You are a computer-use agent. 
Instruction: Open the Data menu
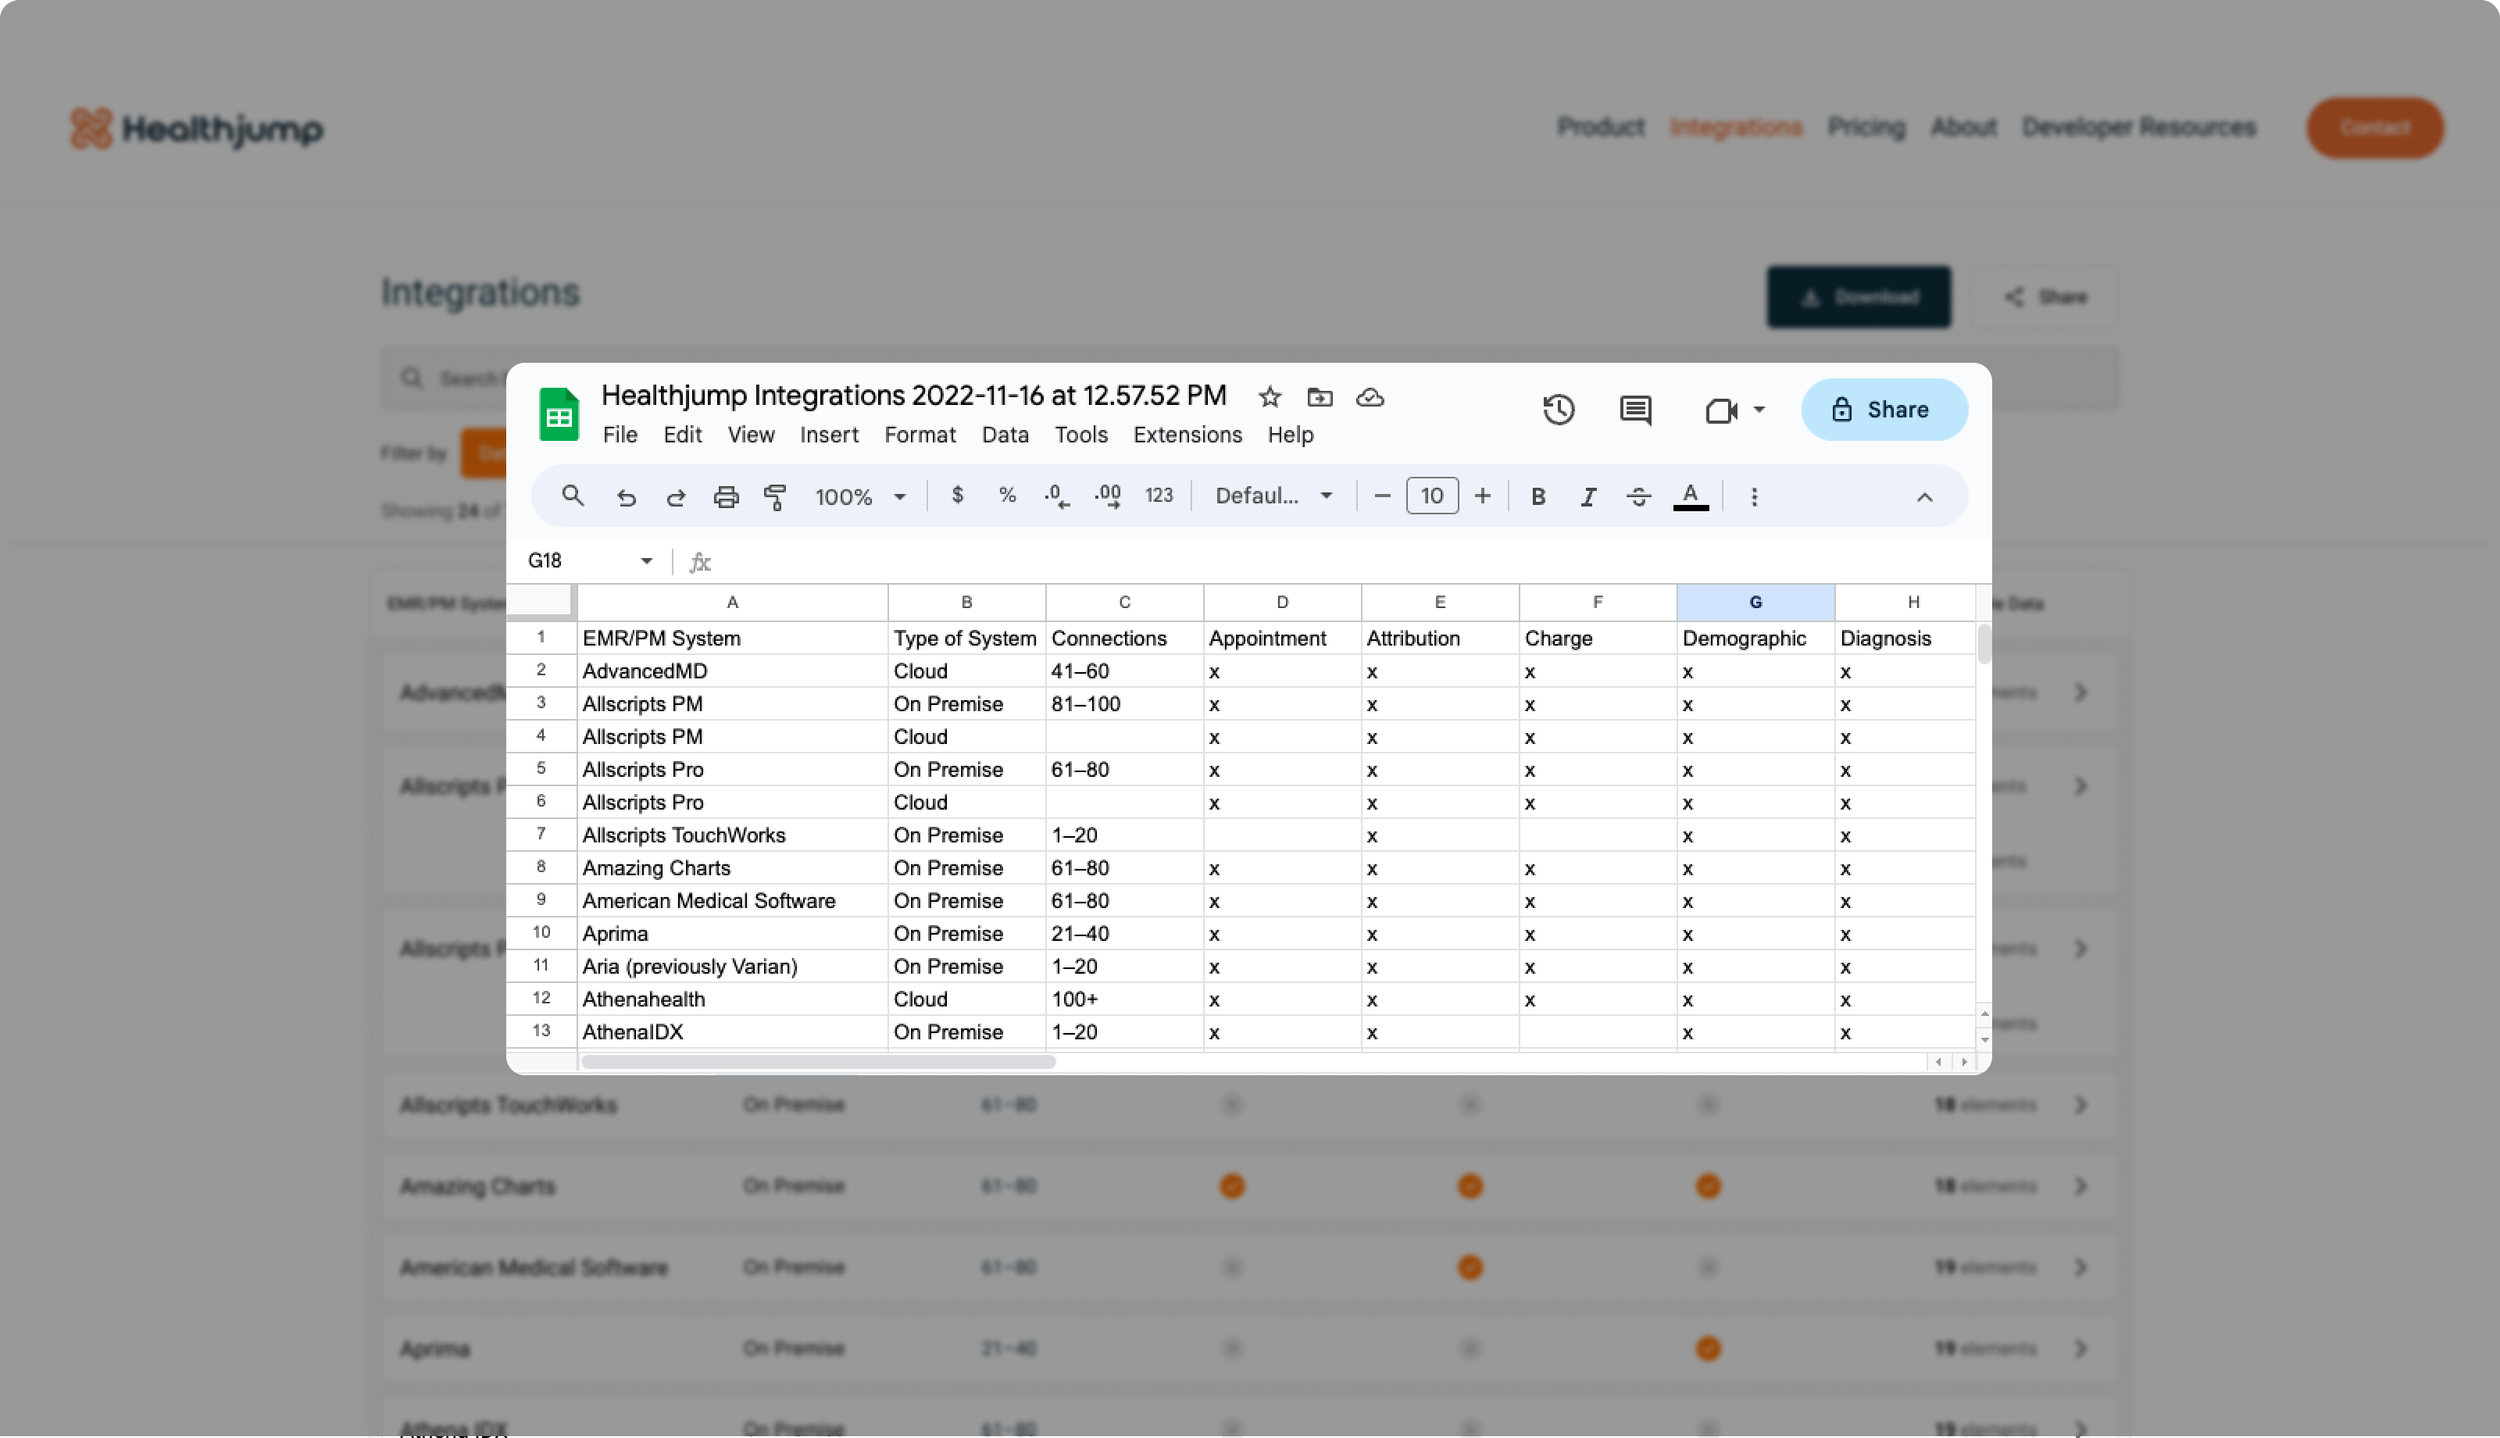(1005, 435)
